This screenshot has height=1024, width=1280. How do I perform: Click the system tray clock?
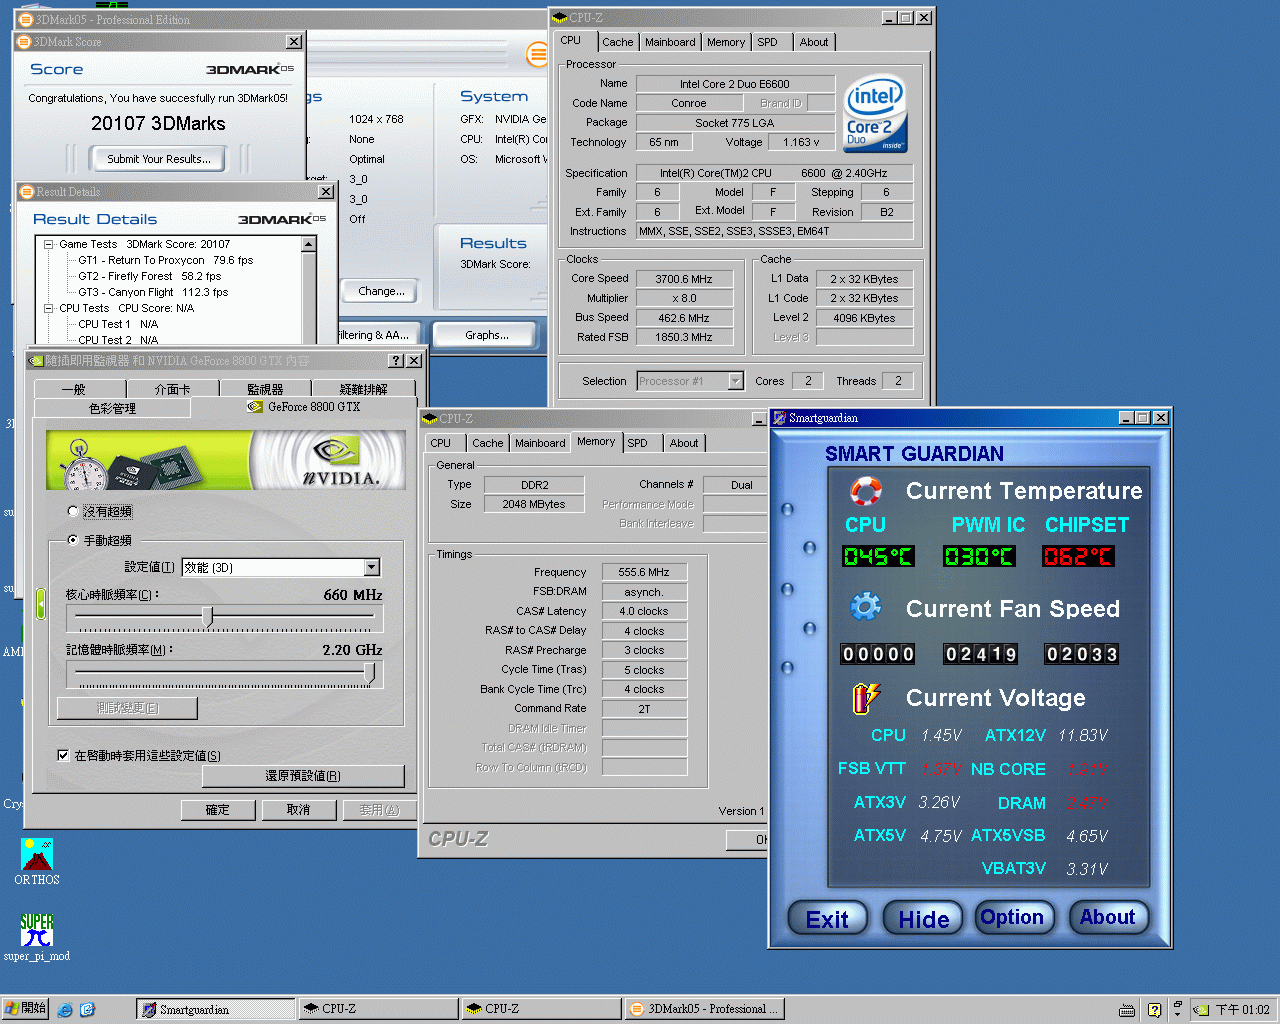click(1242, 1010)
